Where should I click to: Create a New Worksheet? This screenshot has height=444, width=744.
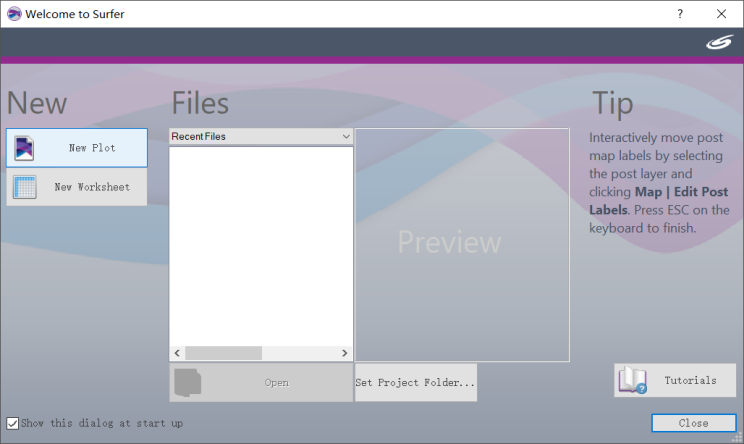click(77, 187)
